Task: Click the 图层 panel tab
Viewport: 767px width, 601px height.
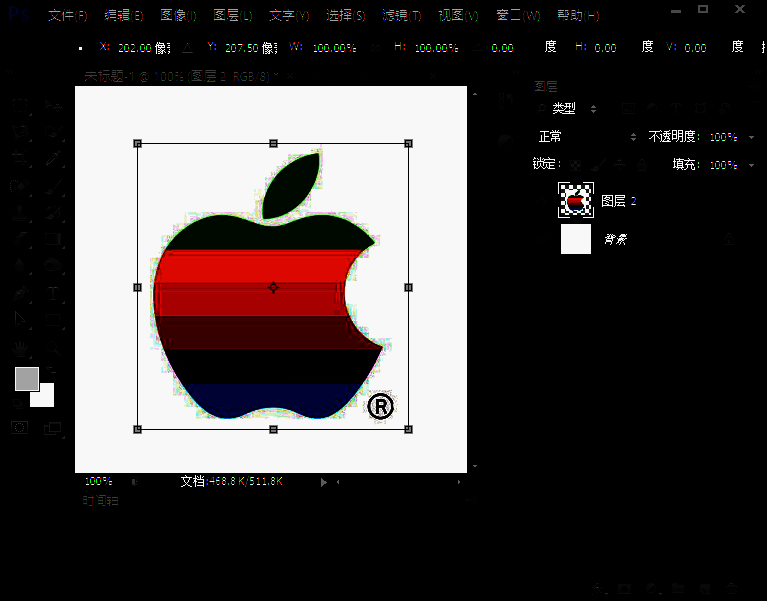Action: click(545, 87)
